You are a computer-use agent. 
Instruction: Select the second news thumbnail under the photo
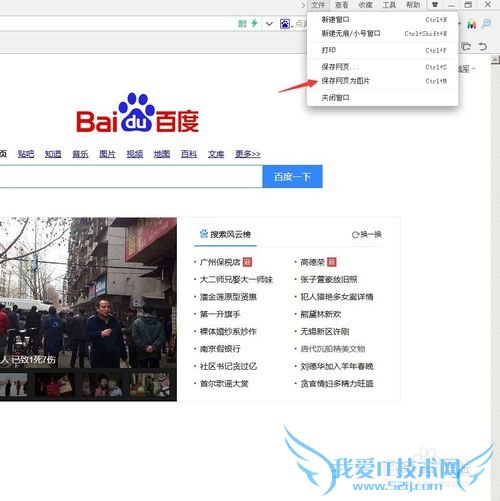54,385
